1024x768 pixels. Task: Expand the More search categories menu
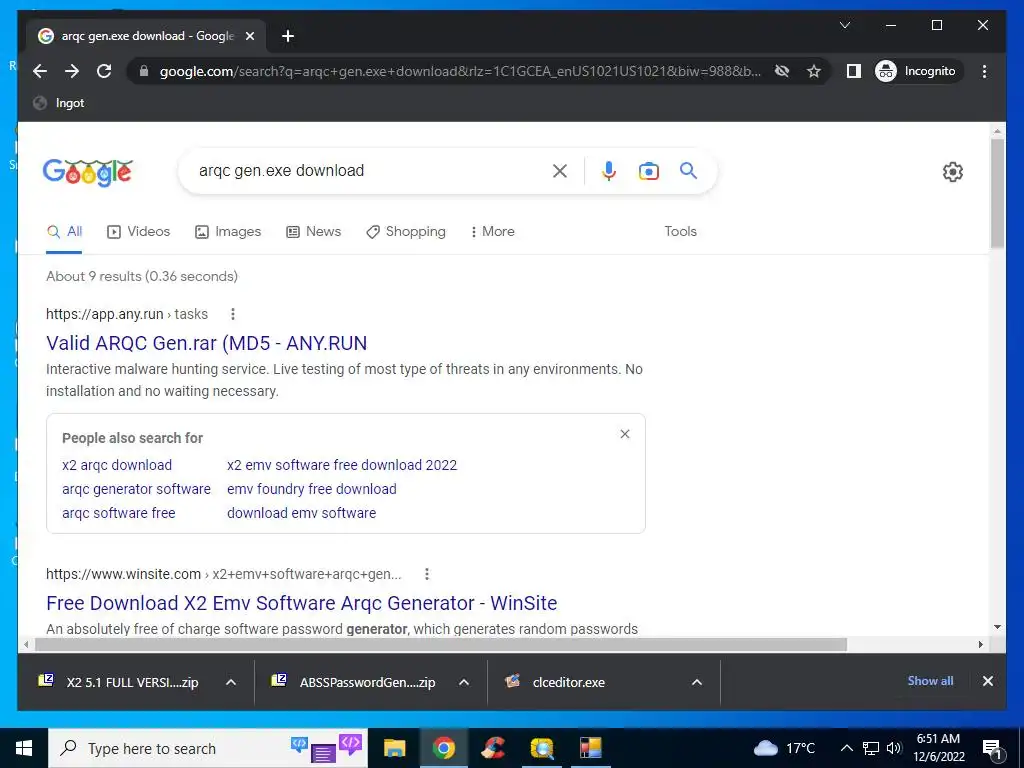(492, 232)
